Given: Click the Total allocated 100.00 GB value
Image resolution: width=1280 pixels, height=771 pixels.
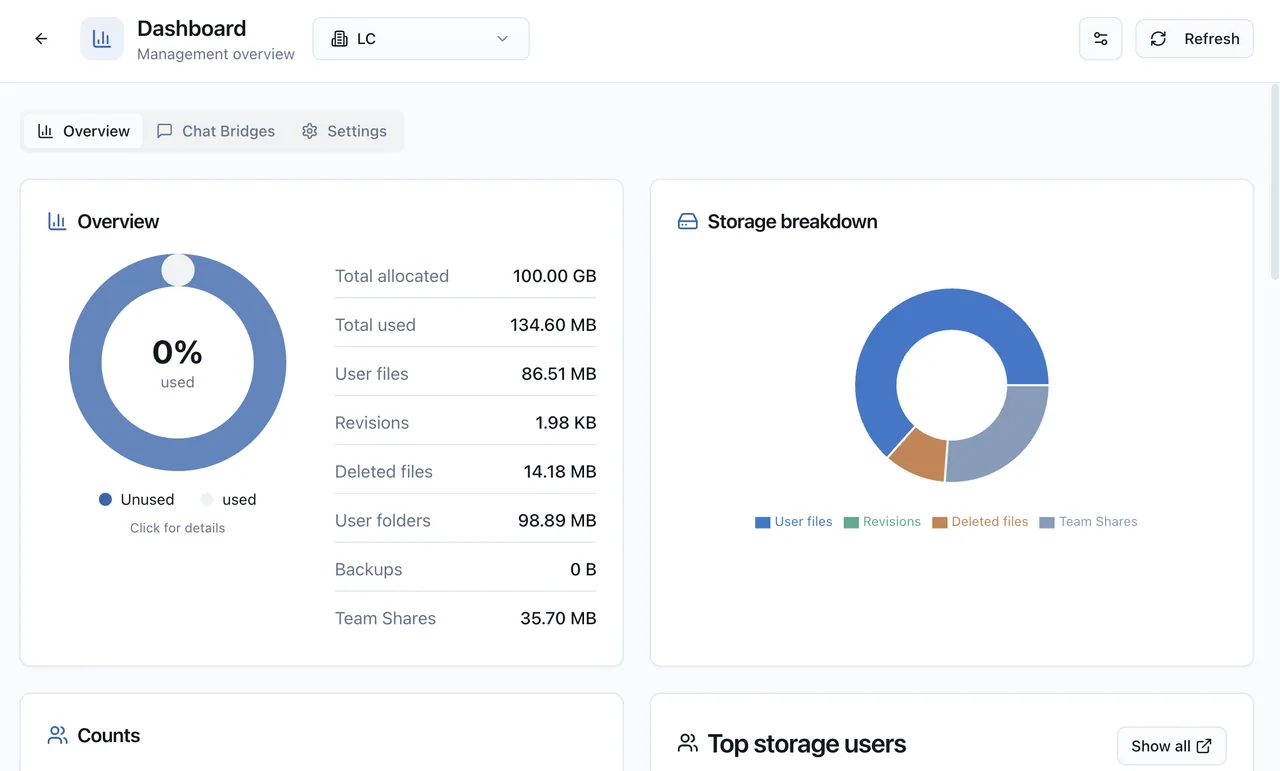Looking at the screenshot, I should [554, 276].
